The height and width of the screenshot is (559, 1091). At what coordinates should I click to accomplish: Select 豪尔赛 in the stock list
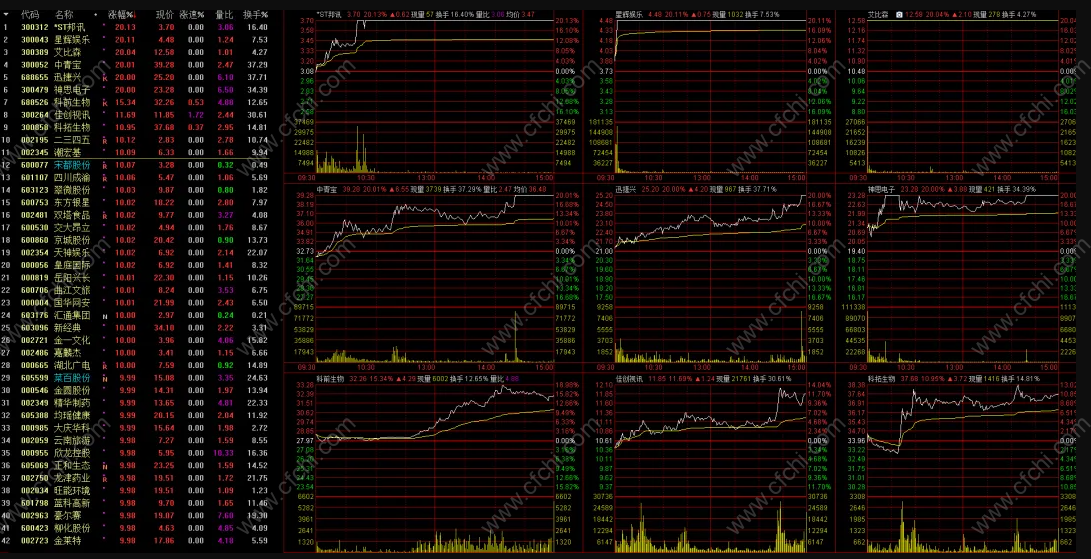click(x=68, y=516)
